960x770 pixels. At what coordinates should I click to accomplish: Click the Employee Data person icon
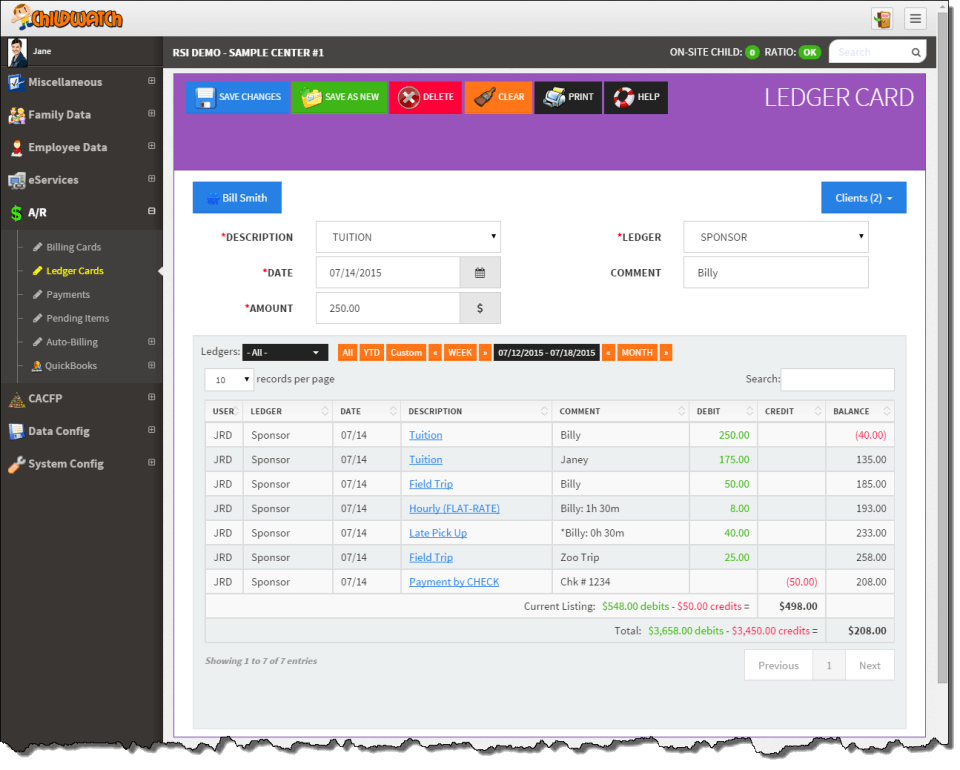pyautogui.click(x=17, y=148)
